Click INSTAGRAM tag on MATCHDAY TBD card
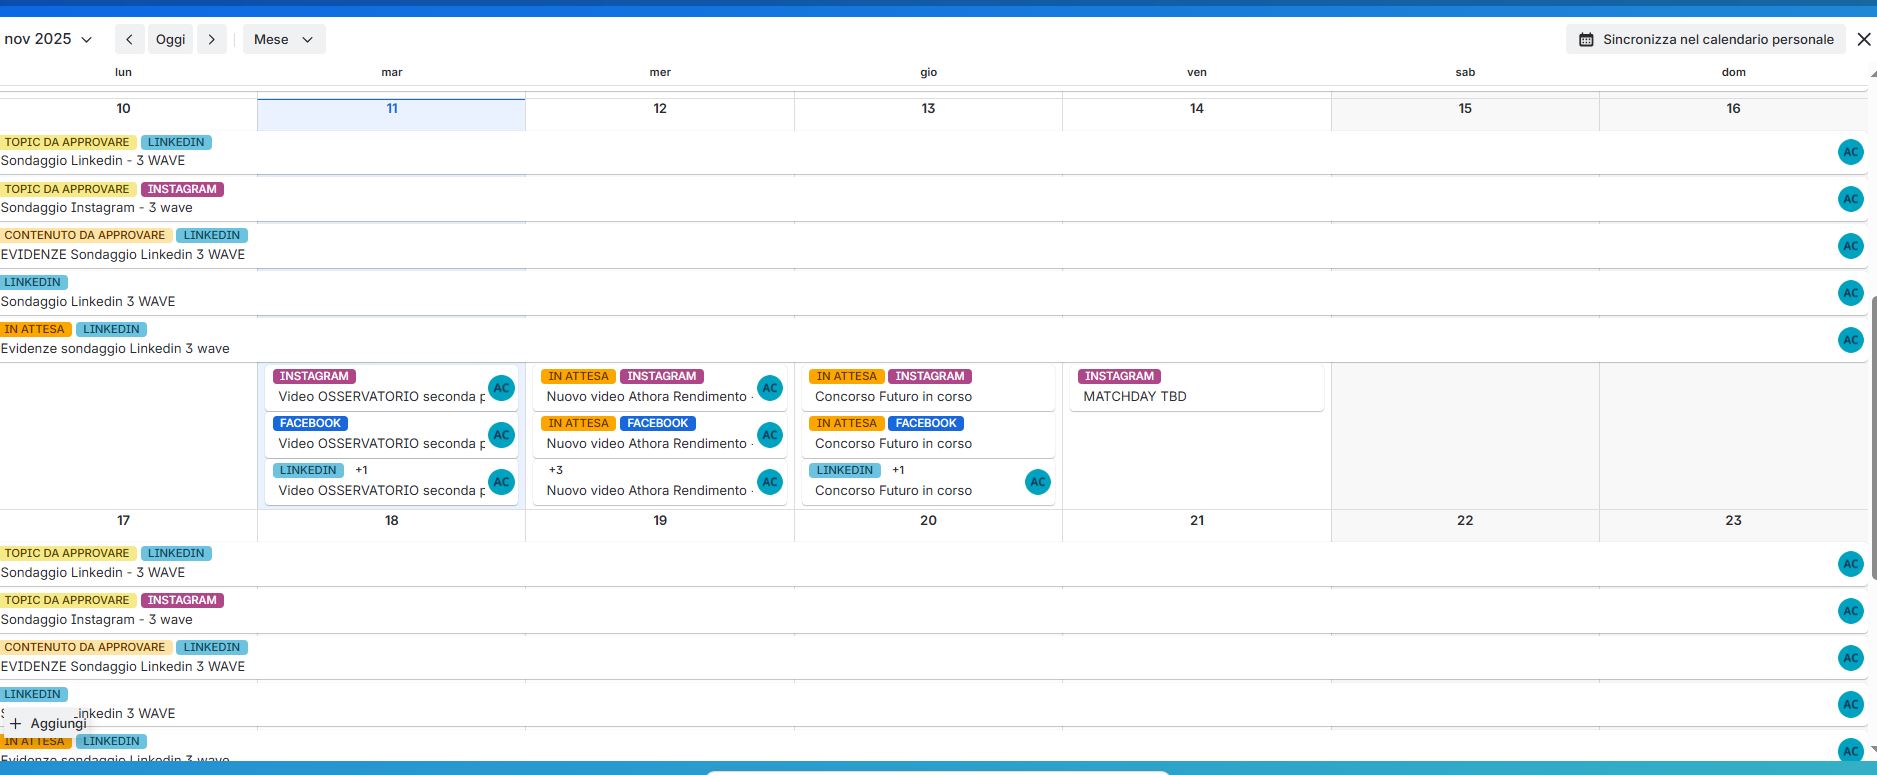Screen dimensions: 1877x775 click(1119, 376)
